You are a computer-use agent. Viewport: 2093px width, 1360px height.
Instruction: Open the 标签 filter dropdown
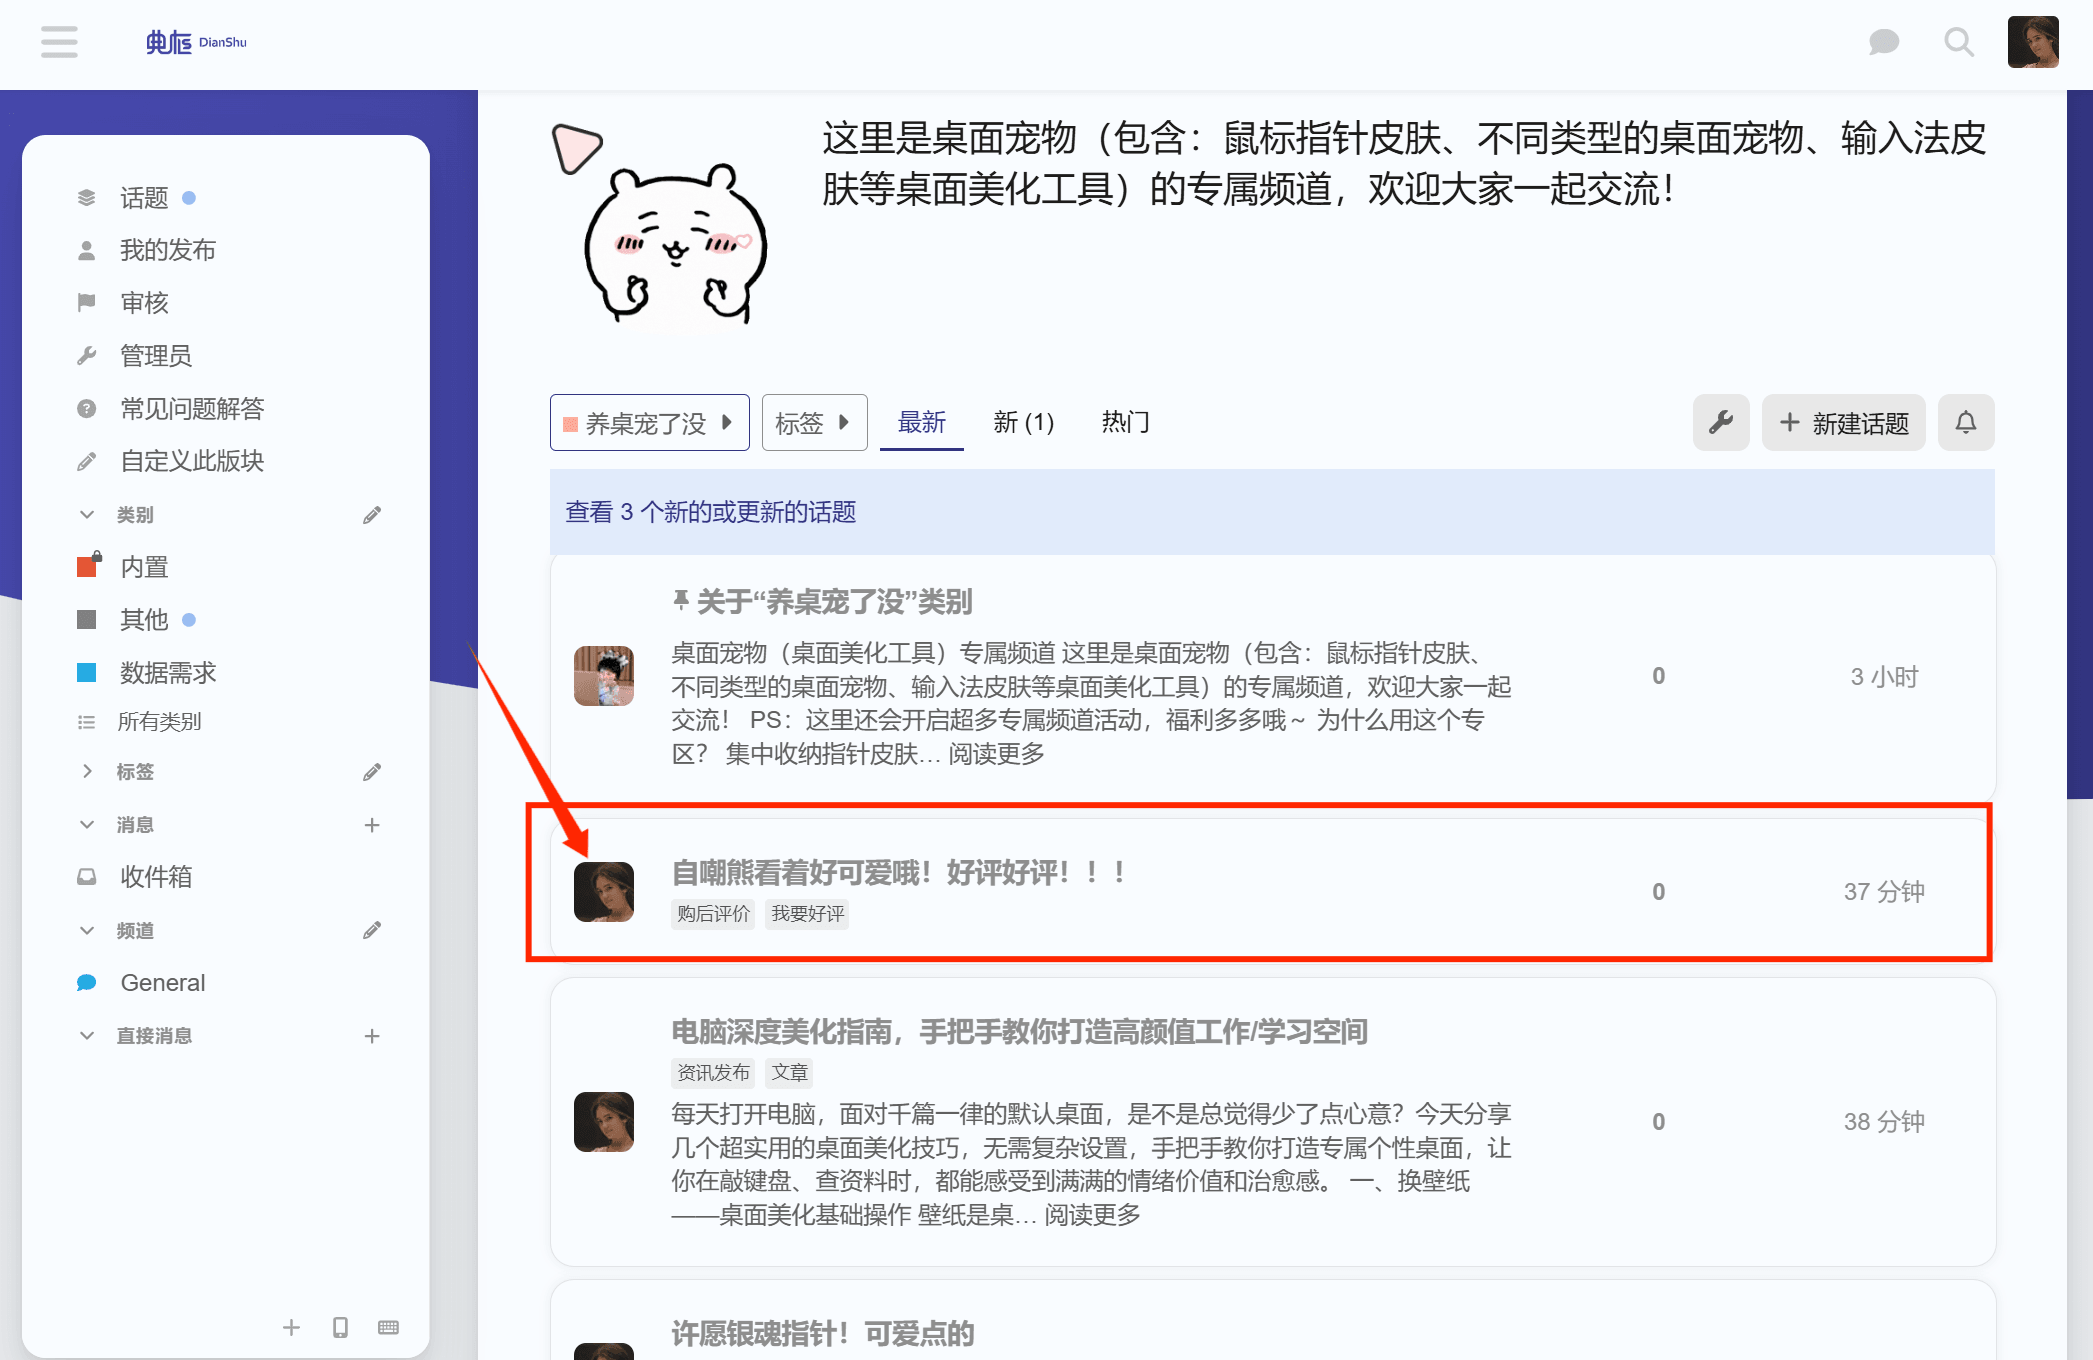813,423
